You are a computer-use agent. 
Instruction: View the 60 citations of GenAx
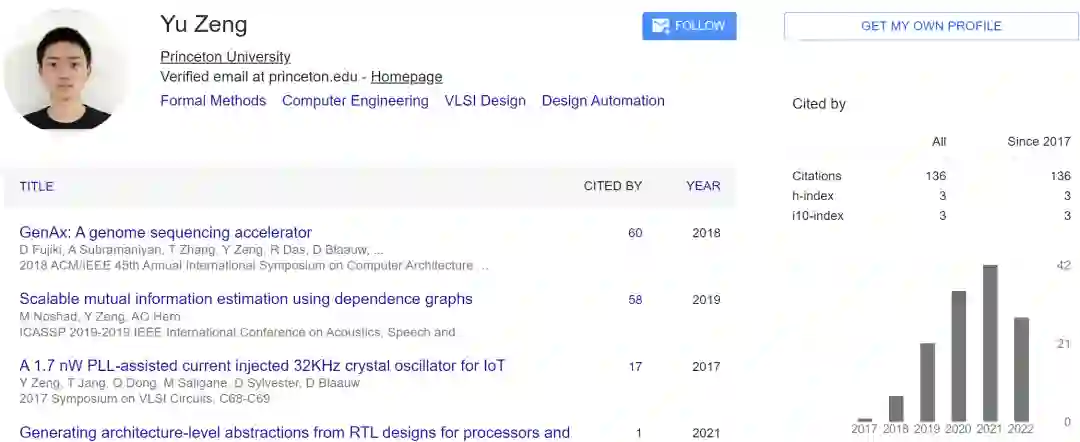tap(635, 233)
